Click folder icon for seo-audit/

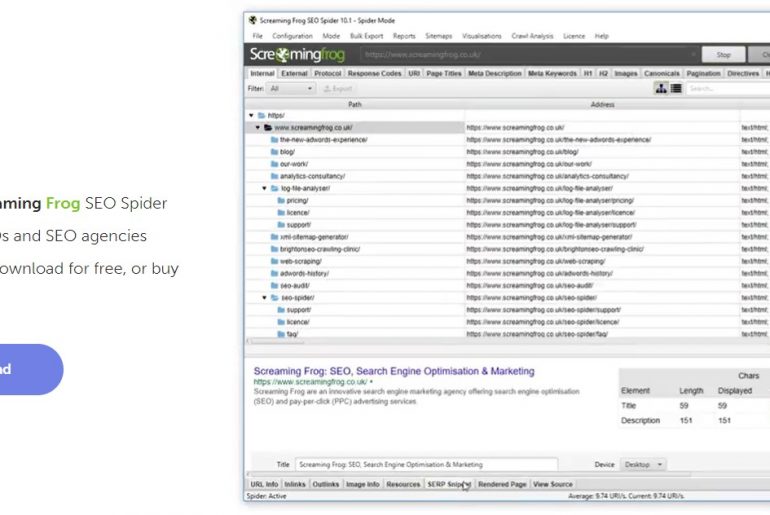pos(275,286)
